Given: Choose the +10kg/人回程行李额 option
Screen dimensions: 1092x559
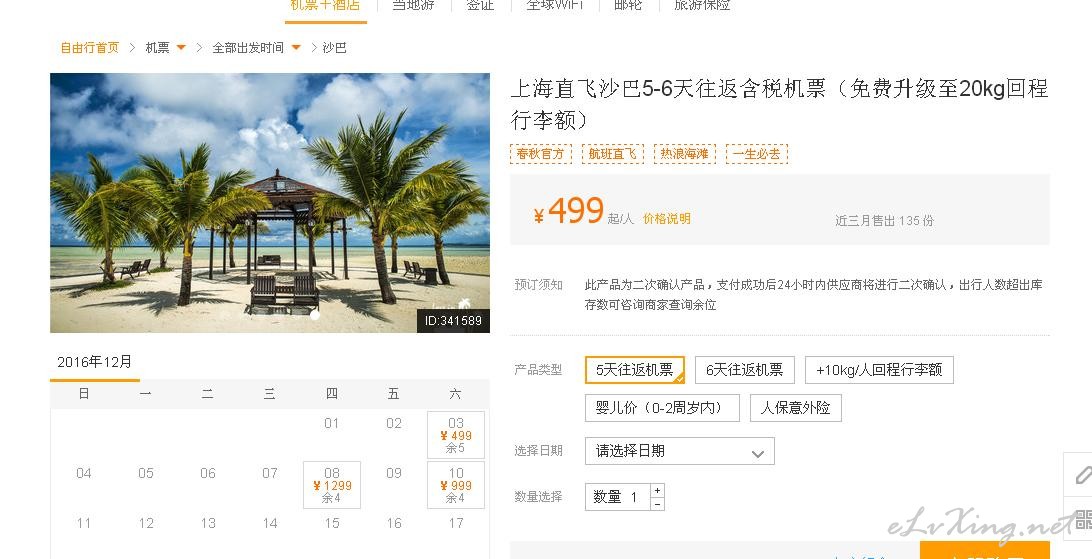Looking at the screenshot, I should click(879, 370).
